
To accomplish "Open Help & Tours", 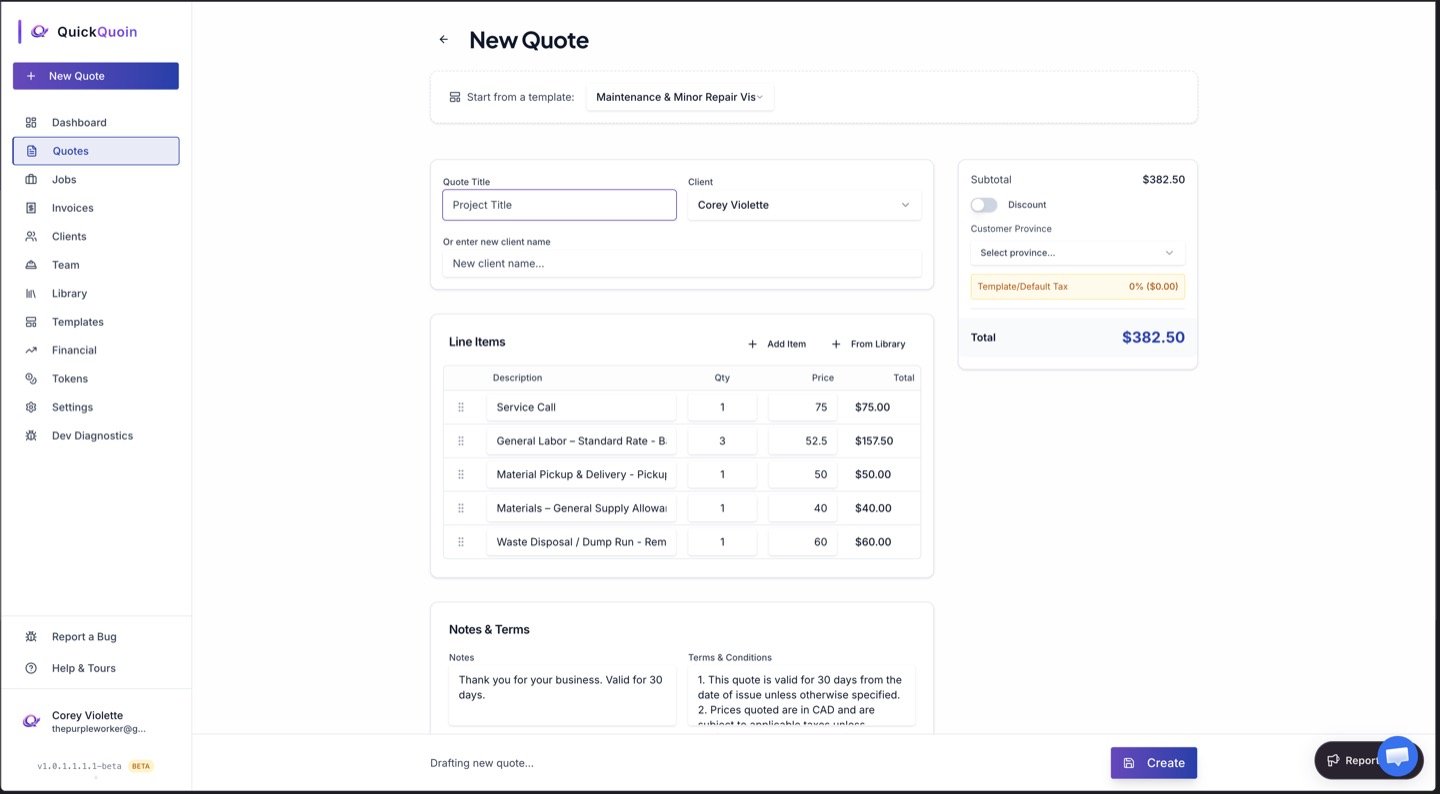I will pyautogui.click(x=96, y=668).
